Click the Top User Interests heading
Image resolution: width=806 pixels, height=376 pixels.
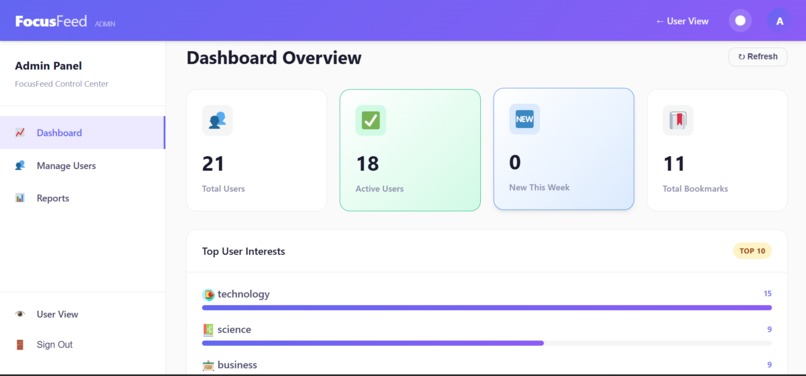(243, 251)
